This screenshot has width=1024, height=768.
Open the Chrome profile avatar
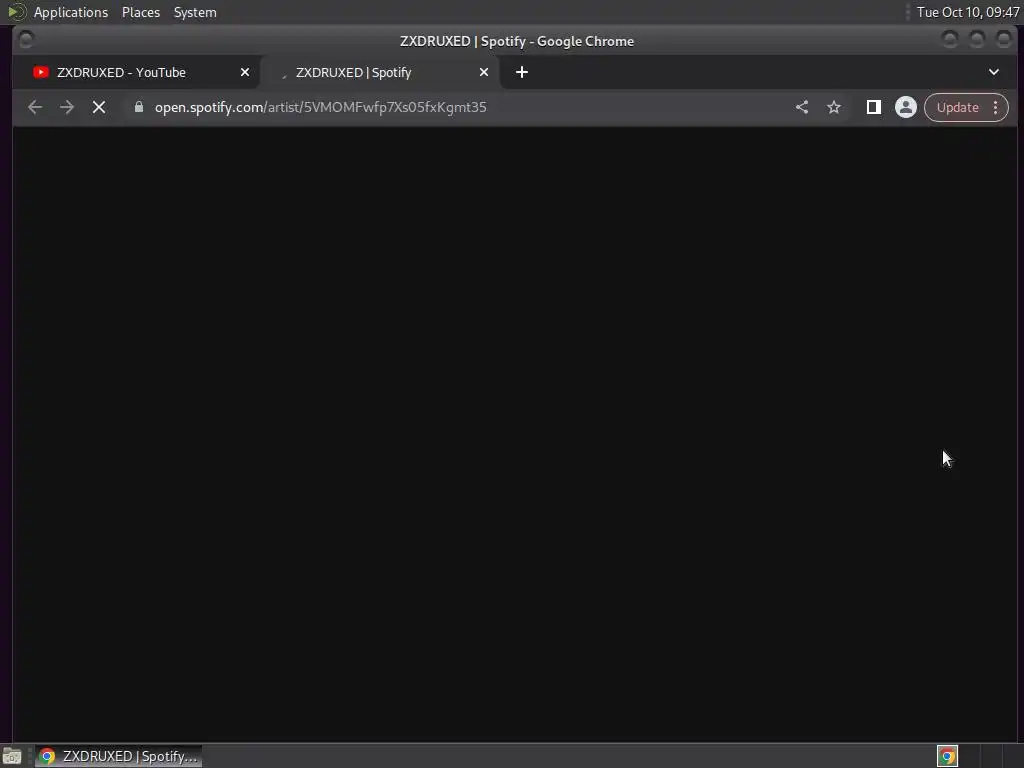click(x=906, y=107)
